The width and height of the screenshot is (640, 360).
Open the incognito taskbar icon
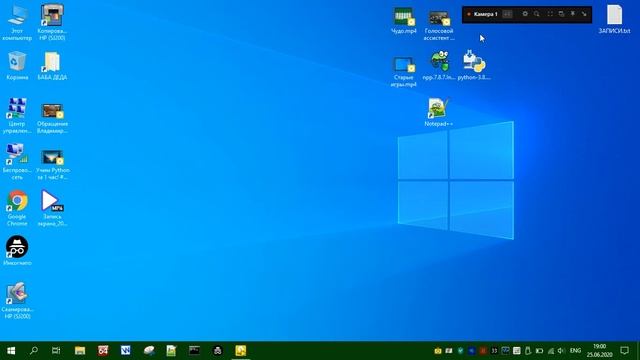[218, 351]
